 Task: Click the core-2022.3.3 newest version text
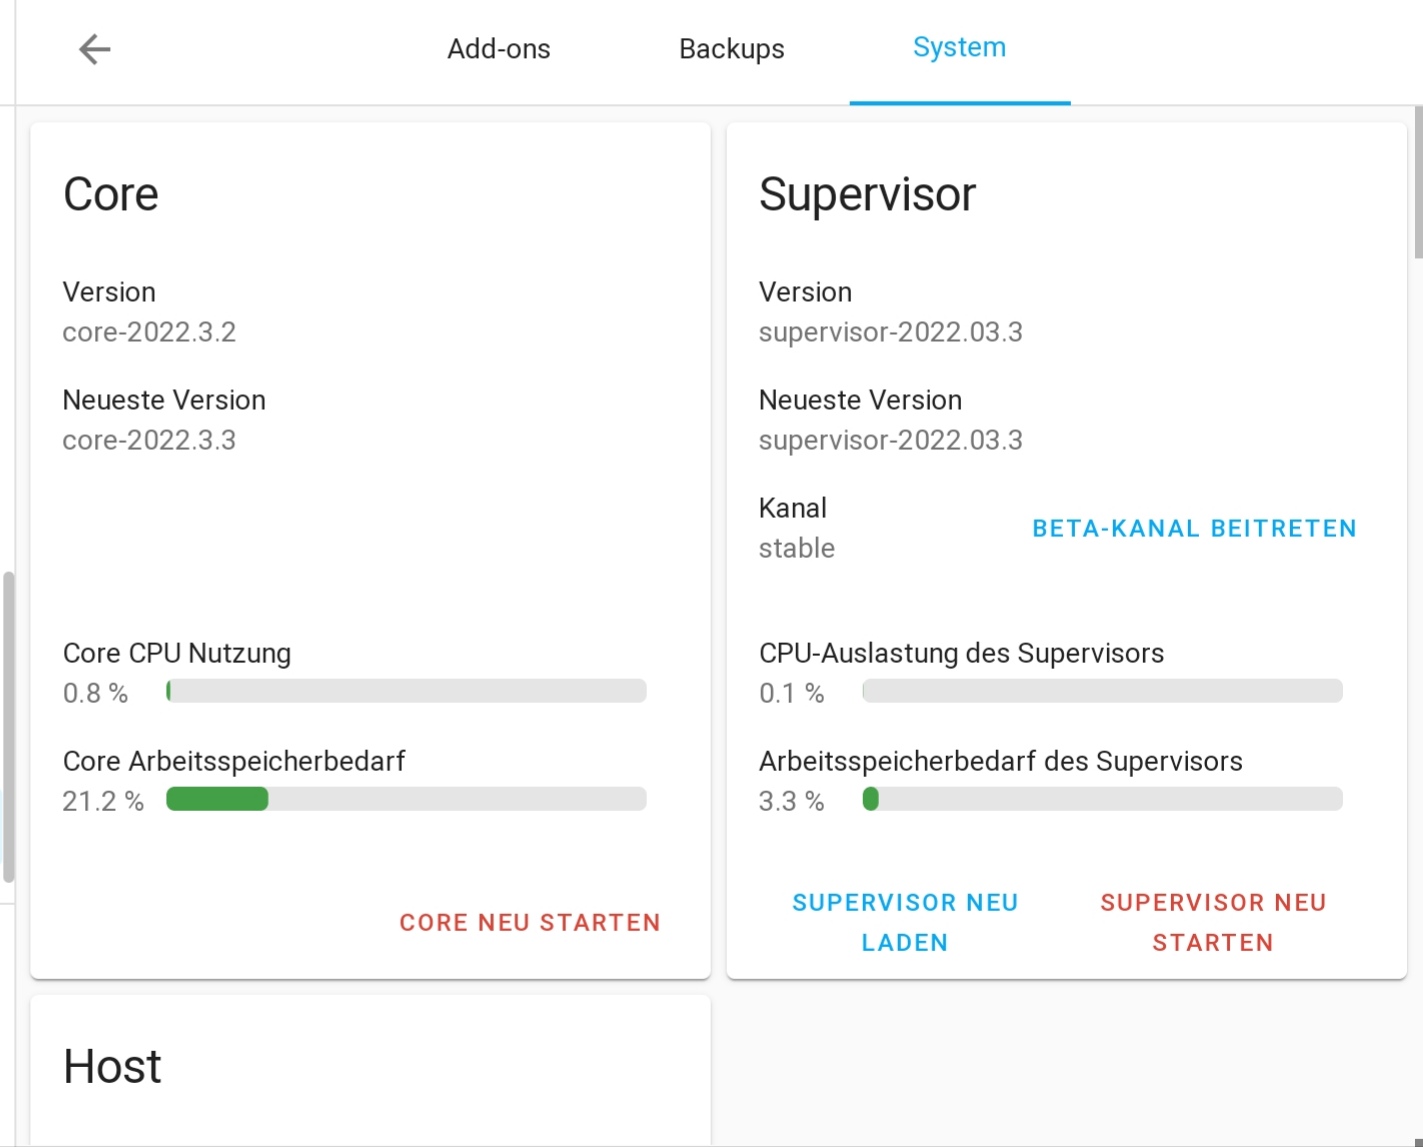click(x=149, y=440)
